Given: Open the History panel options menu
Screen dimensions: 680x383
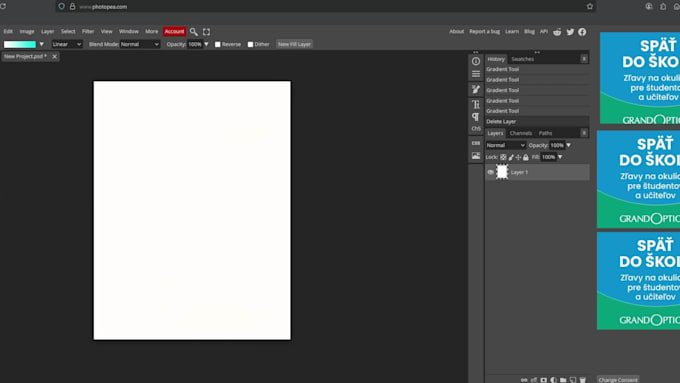Looking at the screenshot, I should coord(584,59).
